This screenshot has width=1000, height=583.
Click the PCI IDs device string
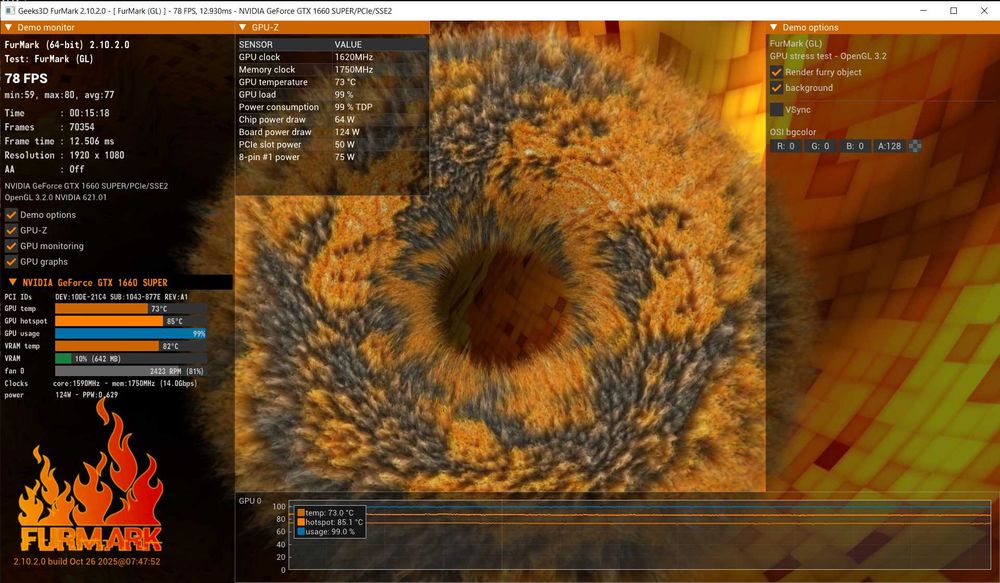(x=121, y=297)
